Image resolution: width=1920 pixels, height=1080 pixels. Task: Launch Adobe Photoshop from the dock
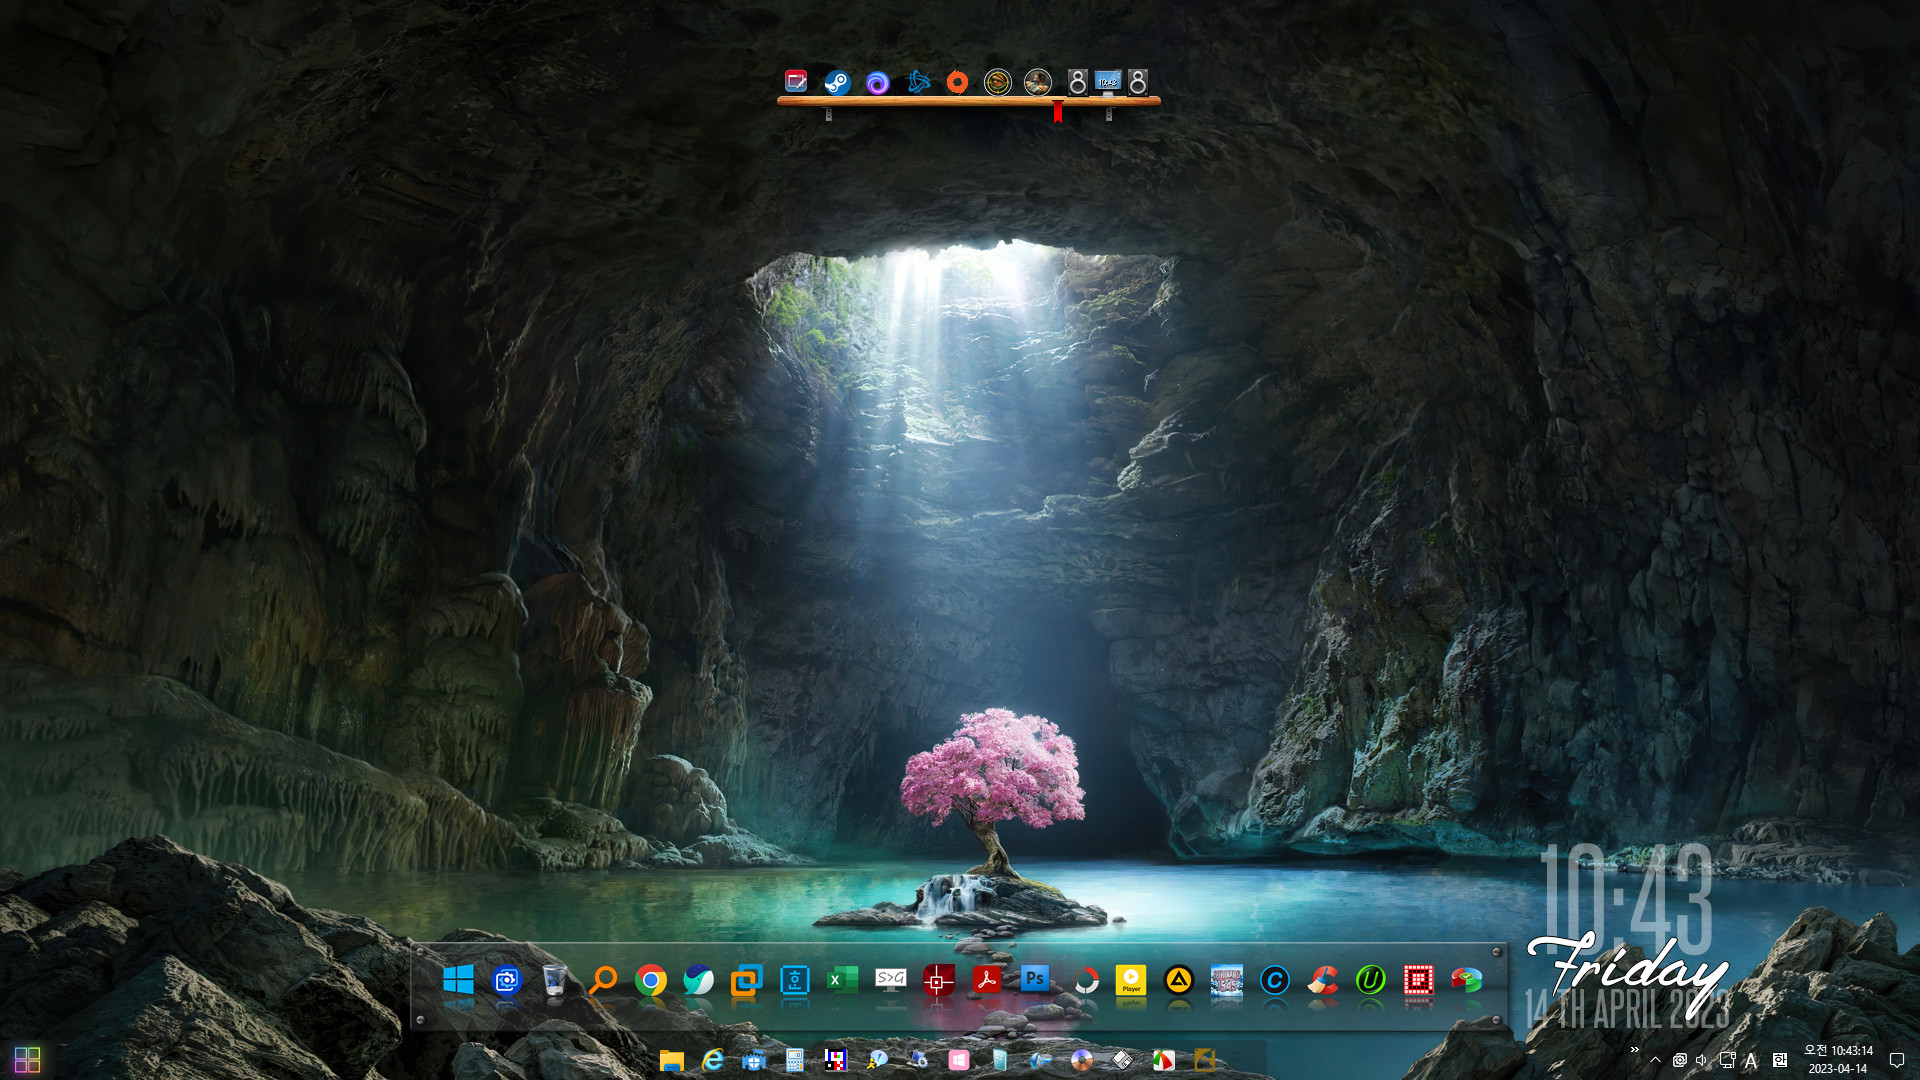[x=1035, y=979]
